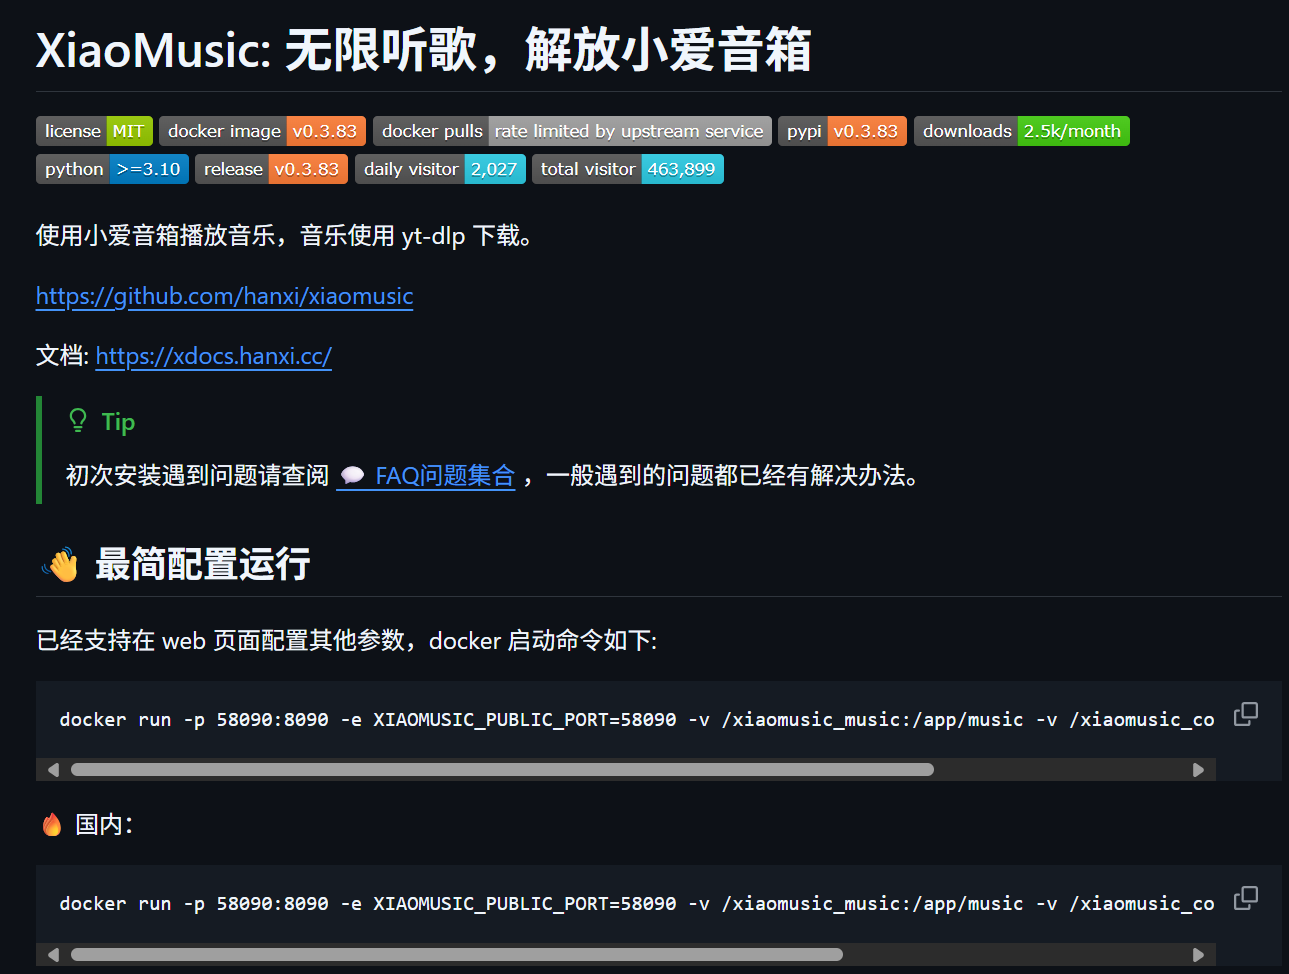Click the license MIT badge

point(93,131)
